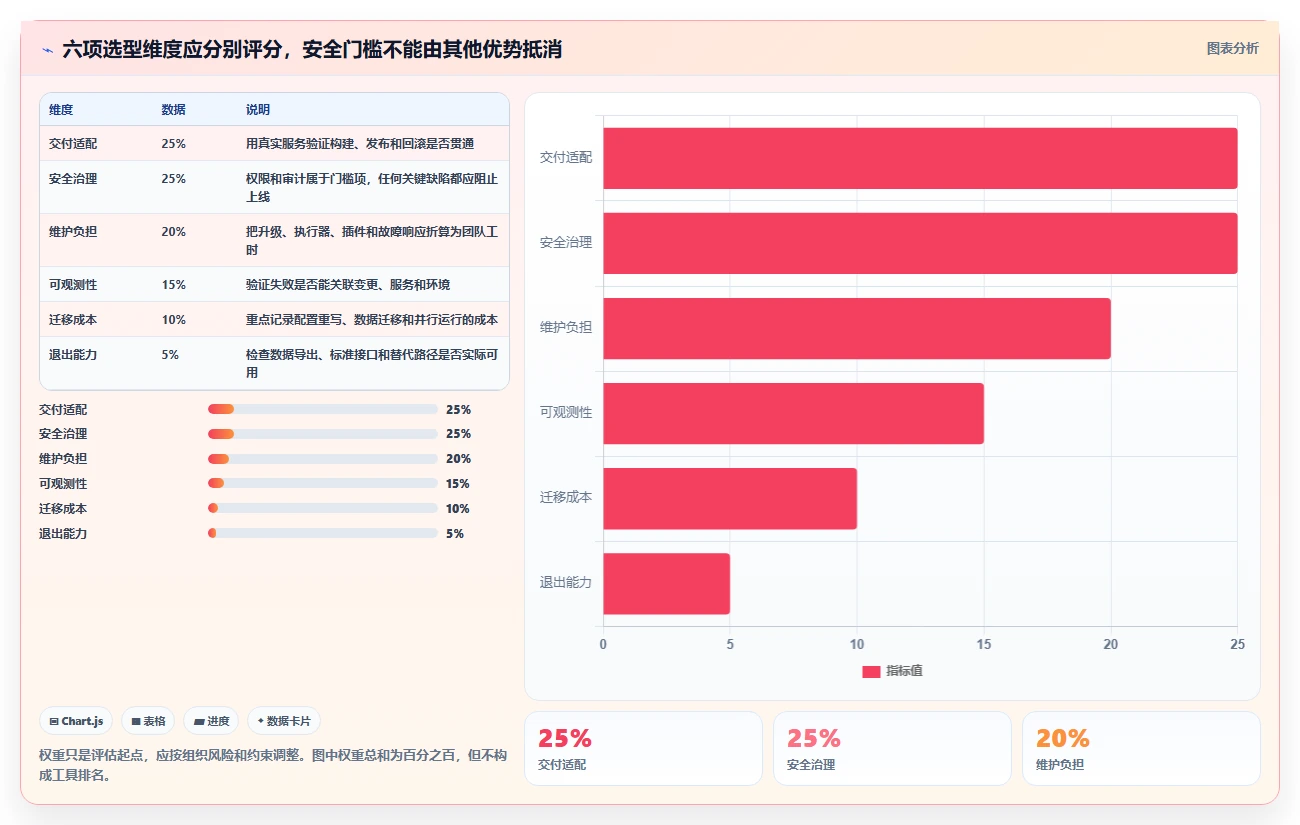
Task: Select the 维护负担 table row cell
Action: click(73, 231)
